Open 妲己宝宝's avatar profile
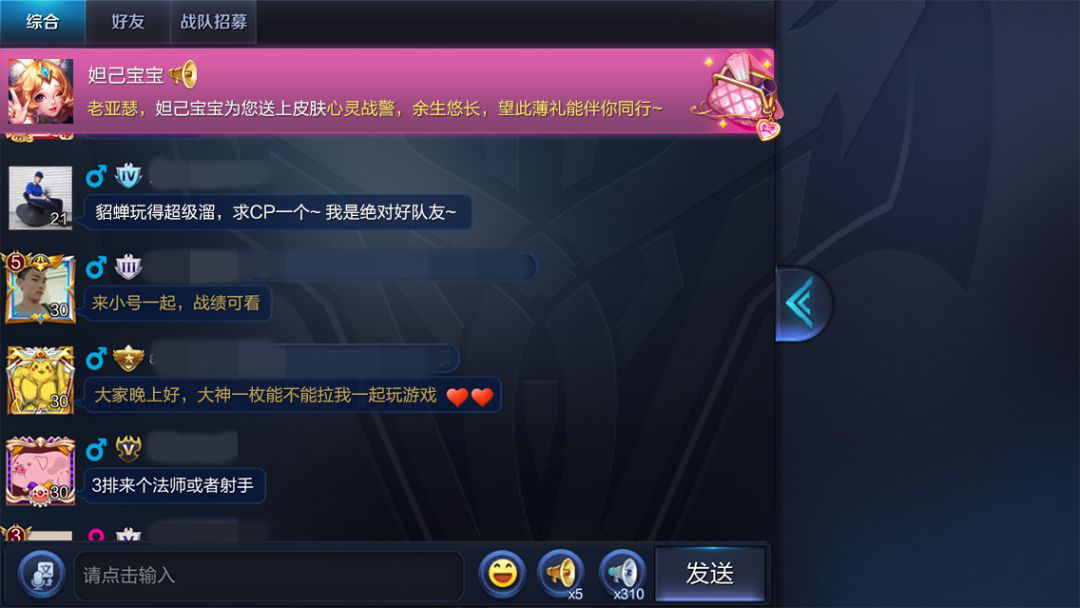 coord(41,91)
